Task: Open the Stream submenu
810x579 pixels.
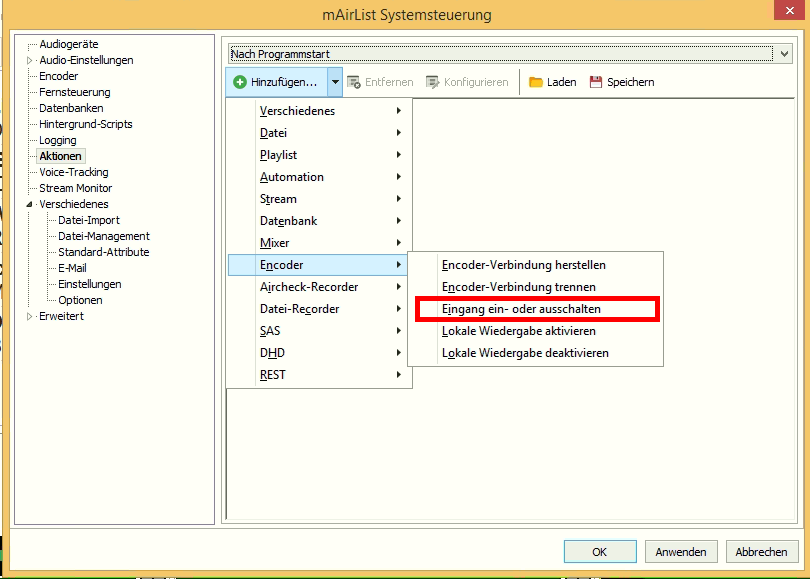Action: click(320, 199)
